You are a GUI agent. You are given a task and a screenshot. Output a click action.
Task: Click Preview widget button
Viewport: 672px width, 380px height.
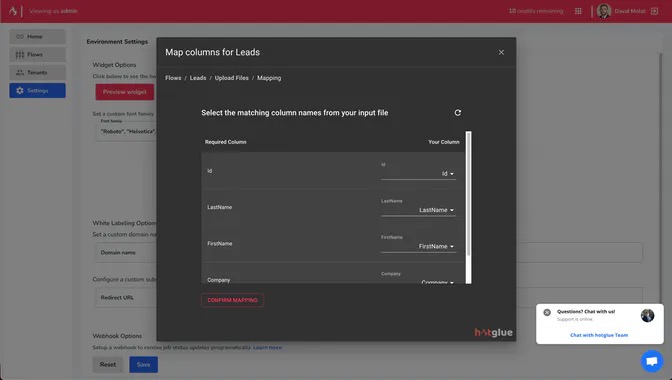tap(125, 92)
